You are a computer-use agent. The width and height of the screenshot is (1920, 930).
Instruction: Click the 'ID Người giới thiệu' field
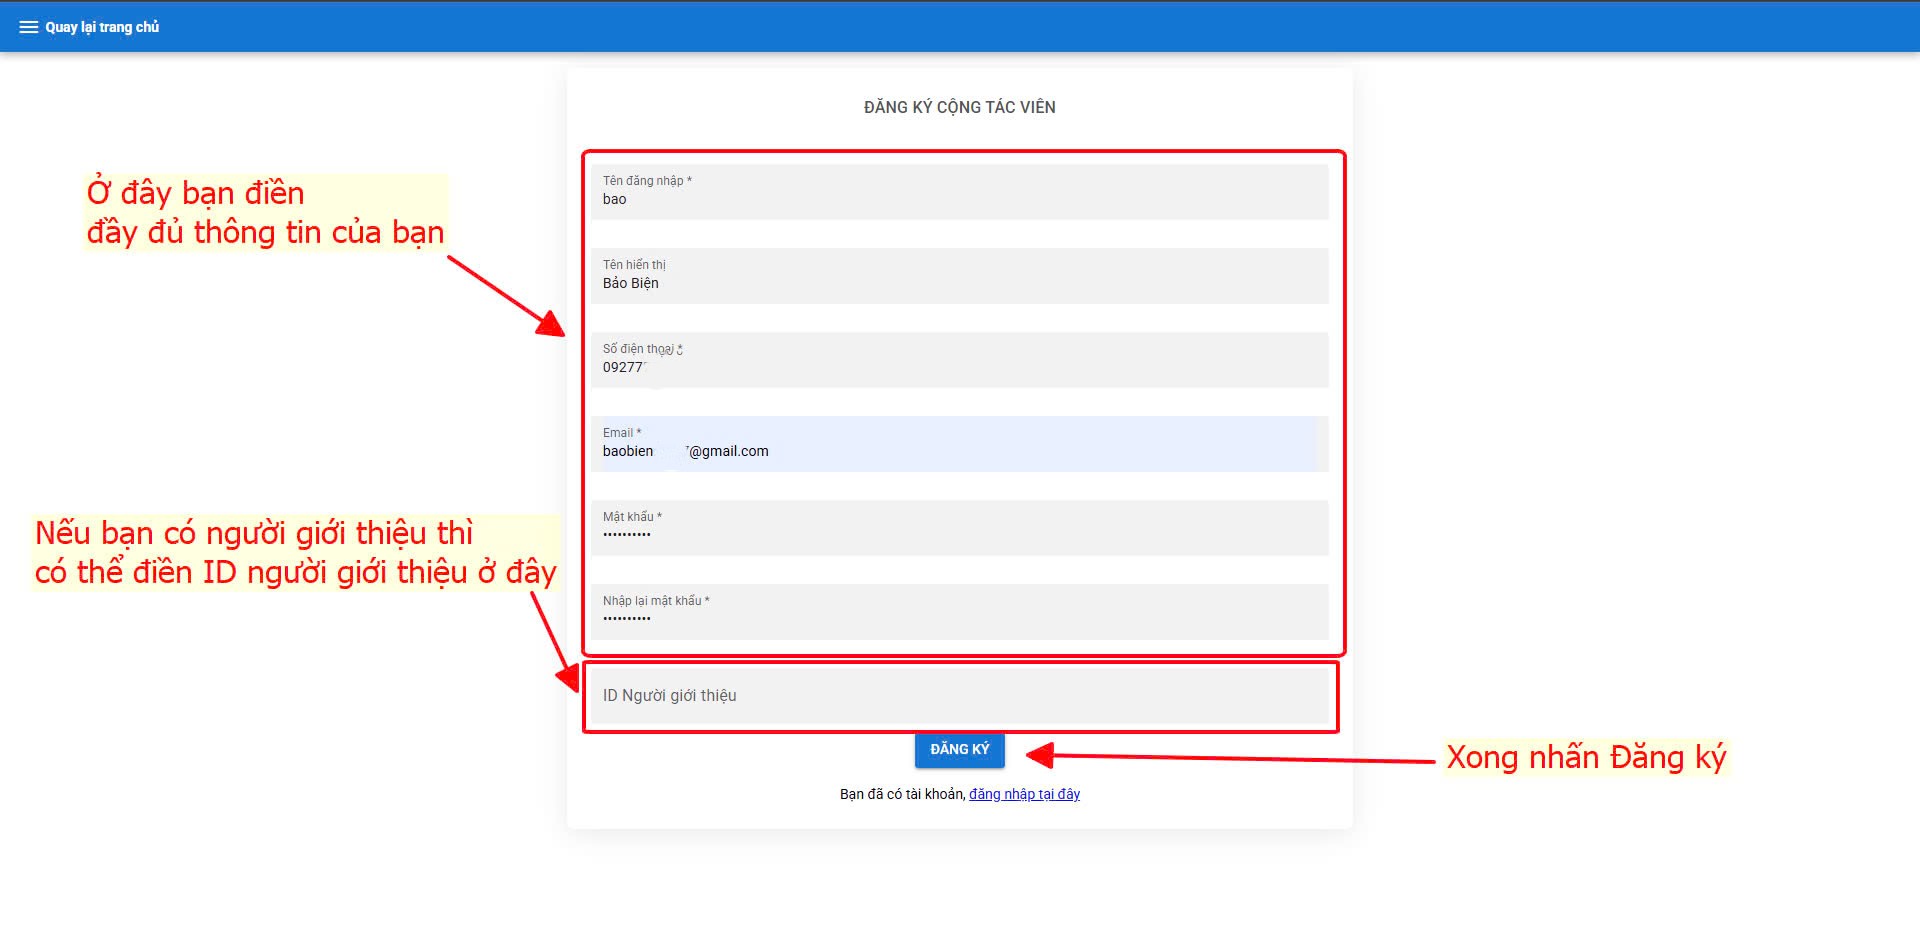pyautogui.click(x=958, y=696)
